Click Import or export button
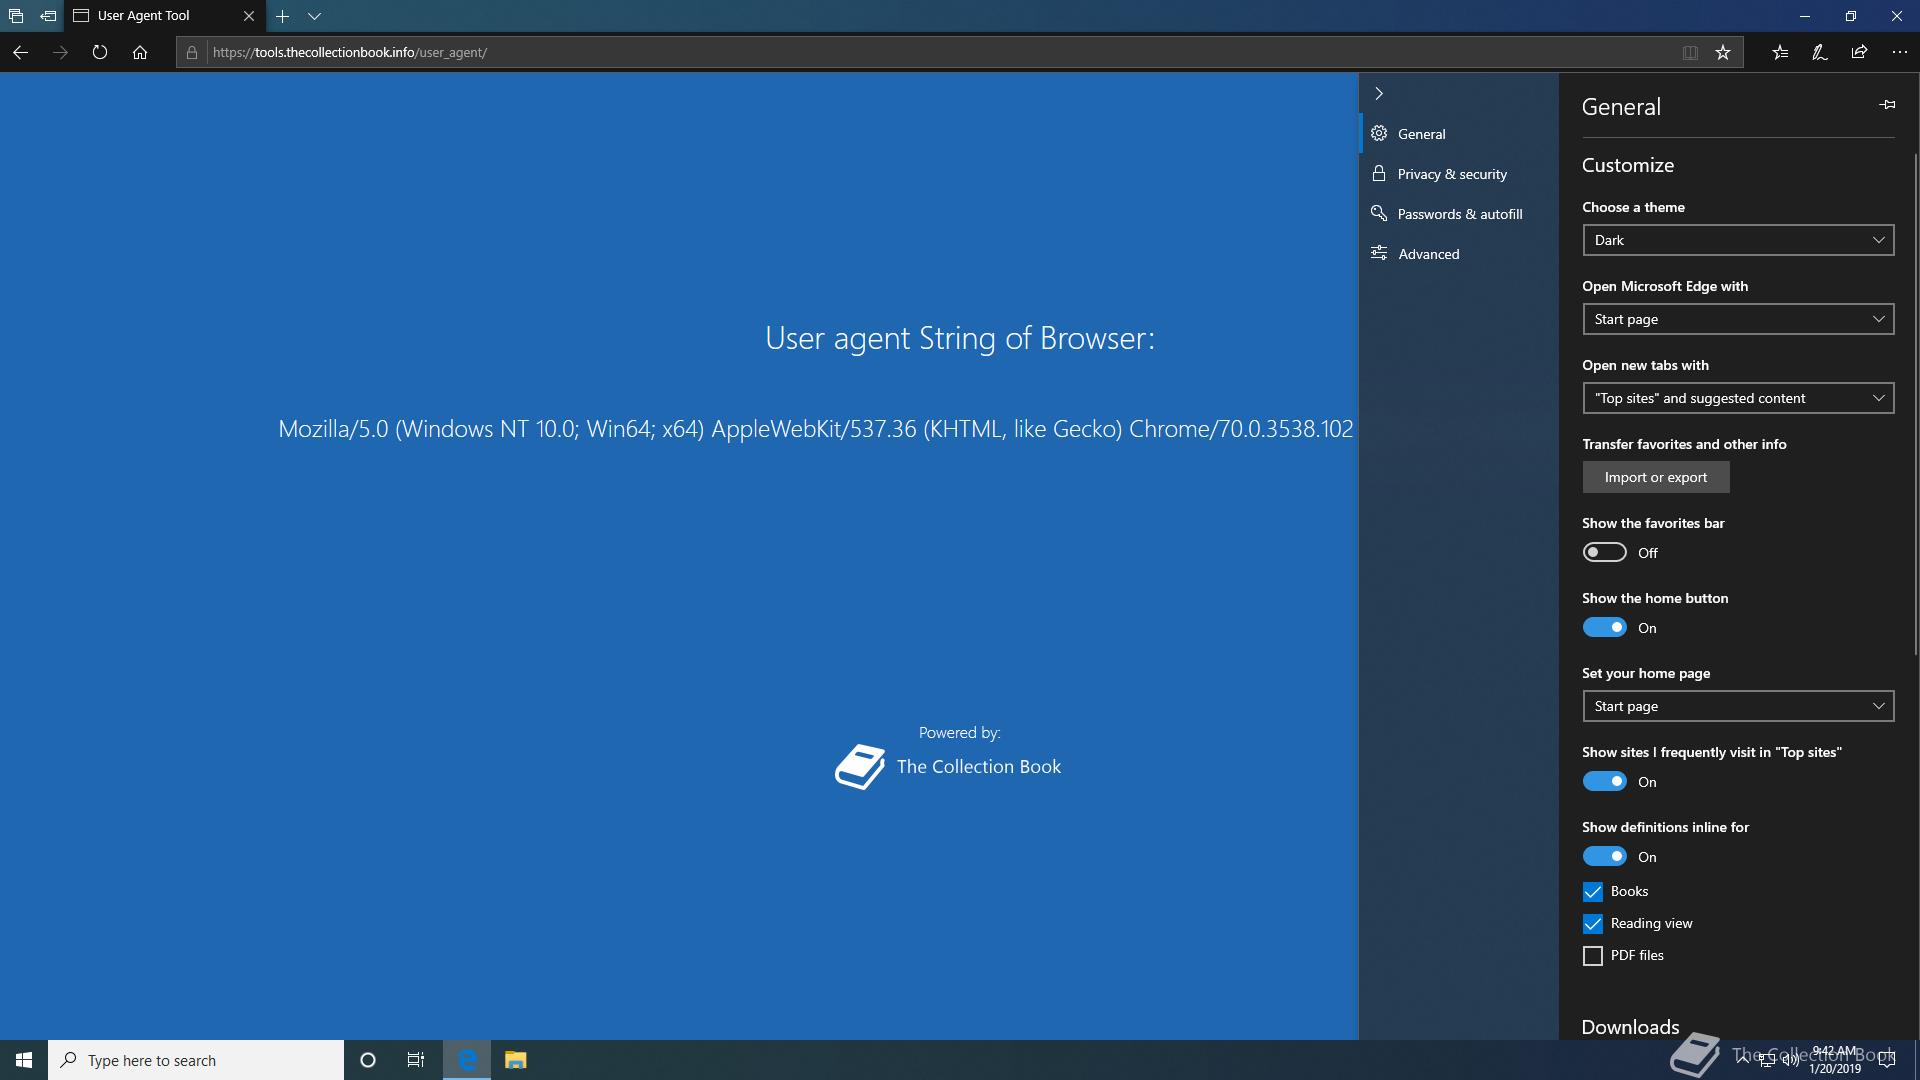The height and width of the screenshot is (1080, 1920). [x=1656, y=477]
